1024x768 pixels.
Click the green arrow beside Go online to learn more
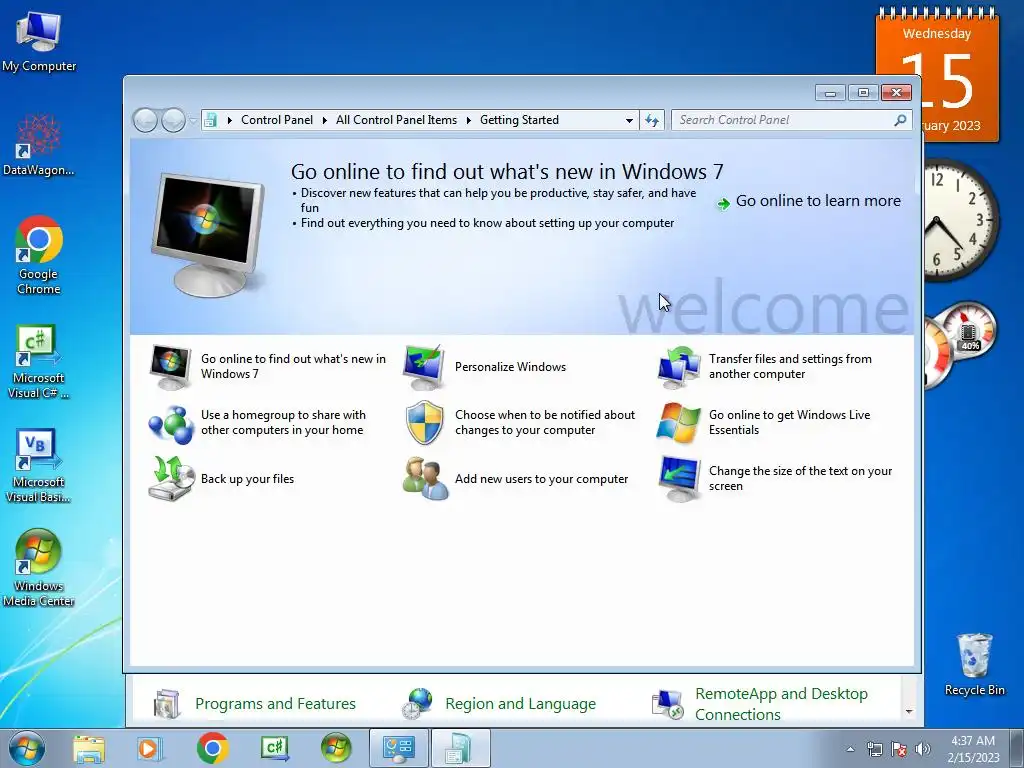(x=723, y=204)
